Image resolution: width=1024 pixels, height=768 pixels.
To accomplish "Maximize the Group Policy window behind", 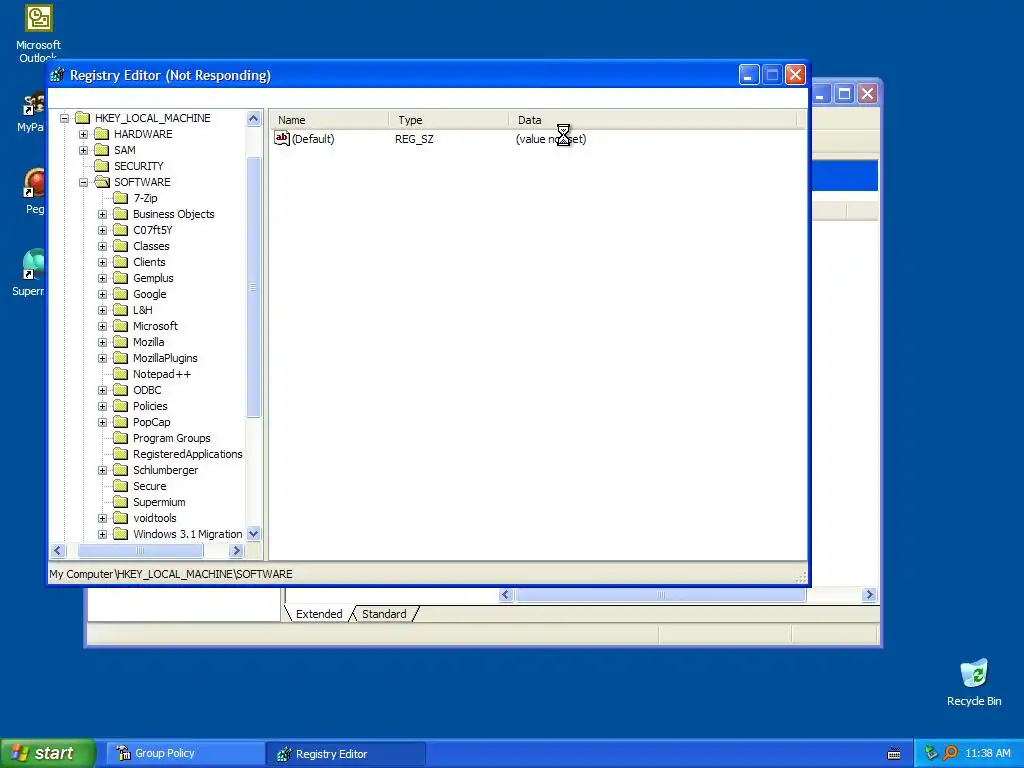I will (x=844, y=94).
